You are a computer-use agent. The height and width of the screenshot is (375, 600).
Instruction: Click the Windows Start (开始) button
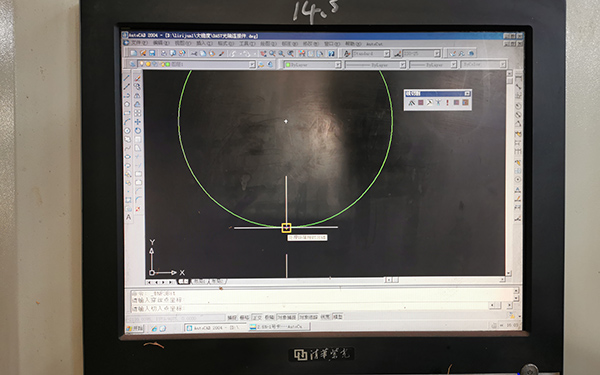[x=135, y=328]
